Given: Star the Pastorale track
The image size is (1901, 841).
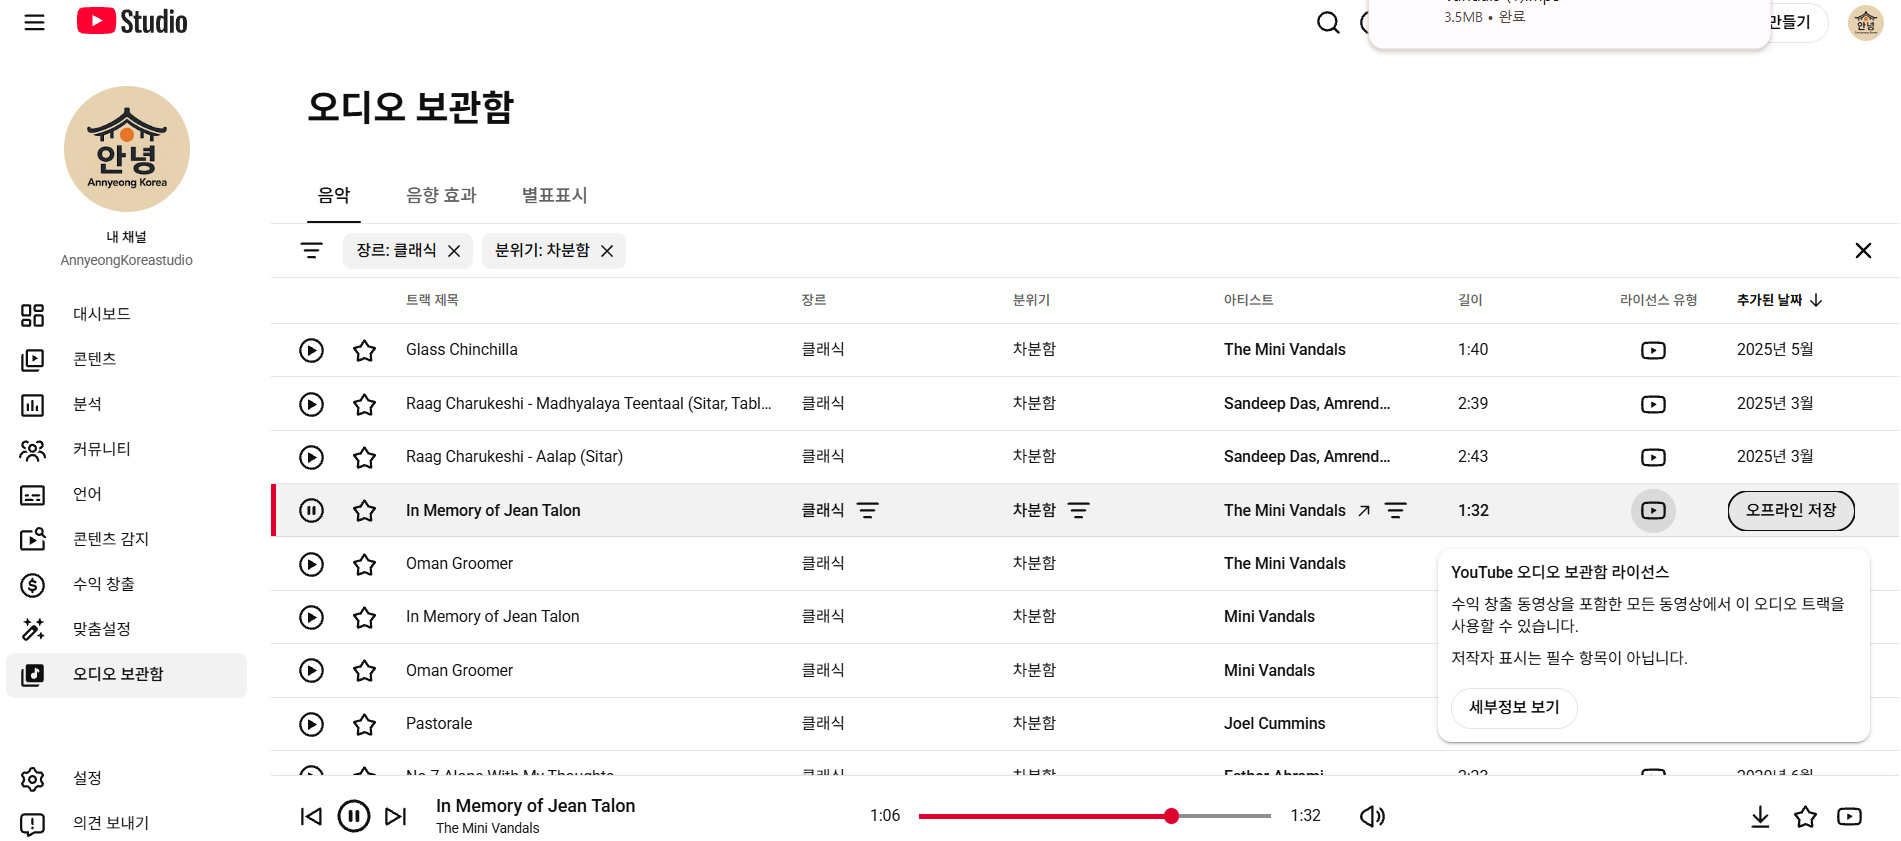Looking at the screenshot, I should [x=365, y=724].
